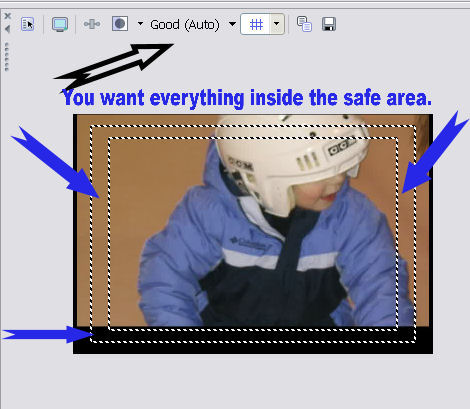Open the preview quality dropdown arrow
Image resolution: width=470 pixels, height=409 pixels.
pyautogui.click(x=232, y=24)
